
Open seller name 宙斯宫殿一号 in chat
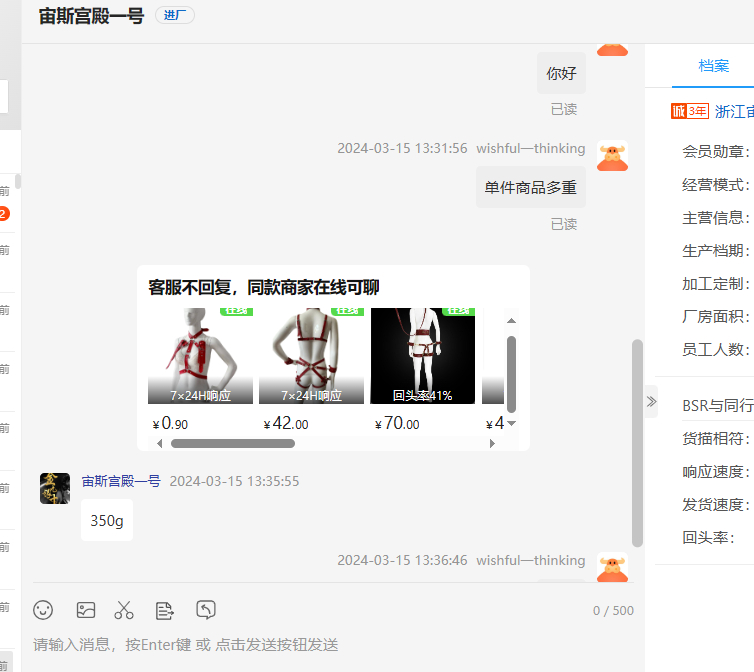121,481
